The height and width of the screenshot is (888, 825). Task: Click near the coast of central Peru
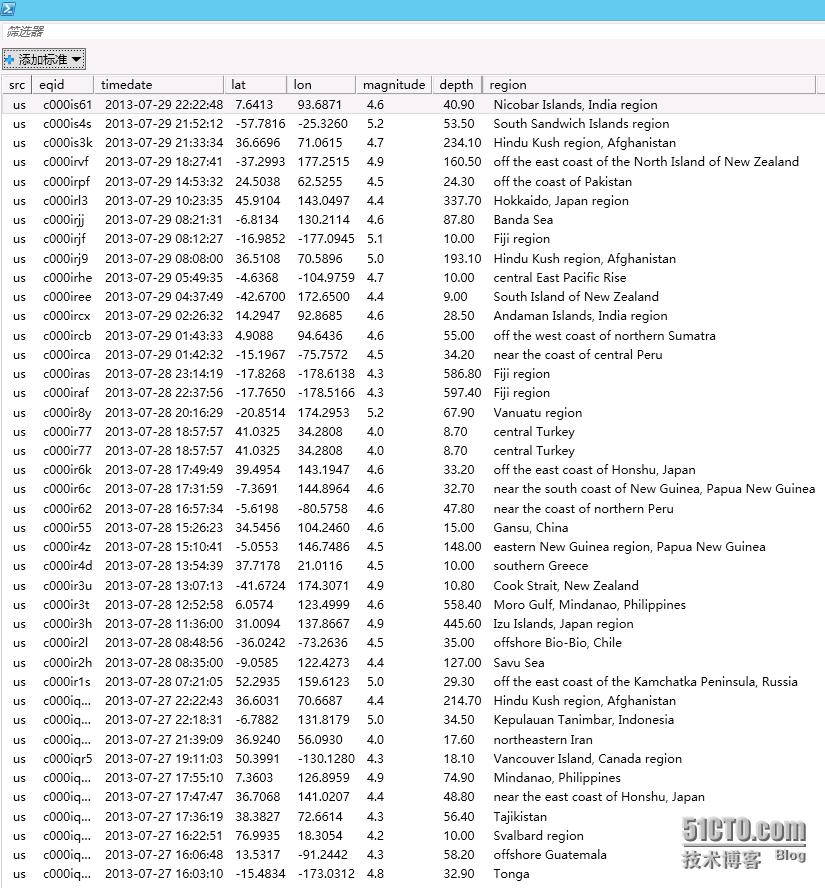coord(578,355)
